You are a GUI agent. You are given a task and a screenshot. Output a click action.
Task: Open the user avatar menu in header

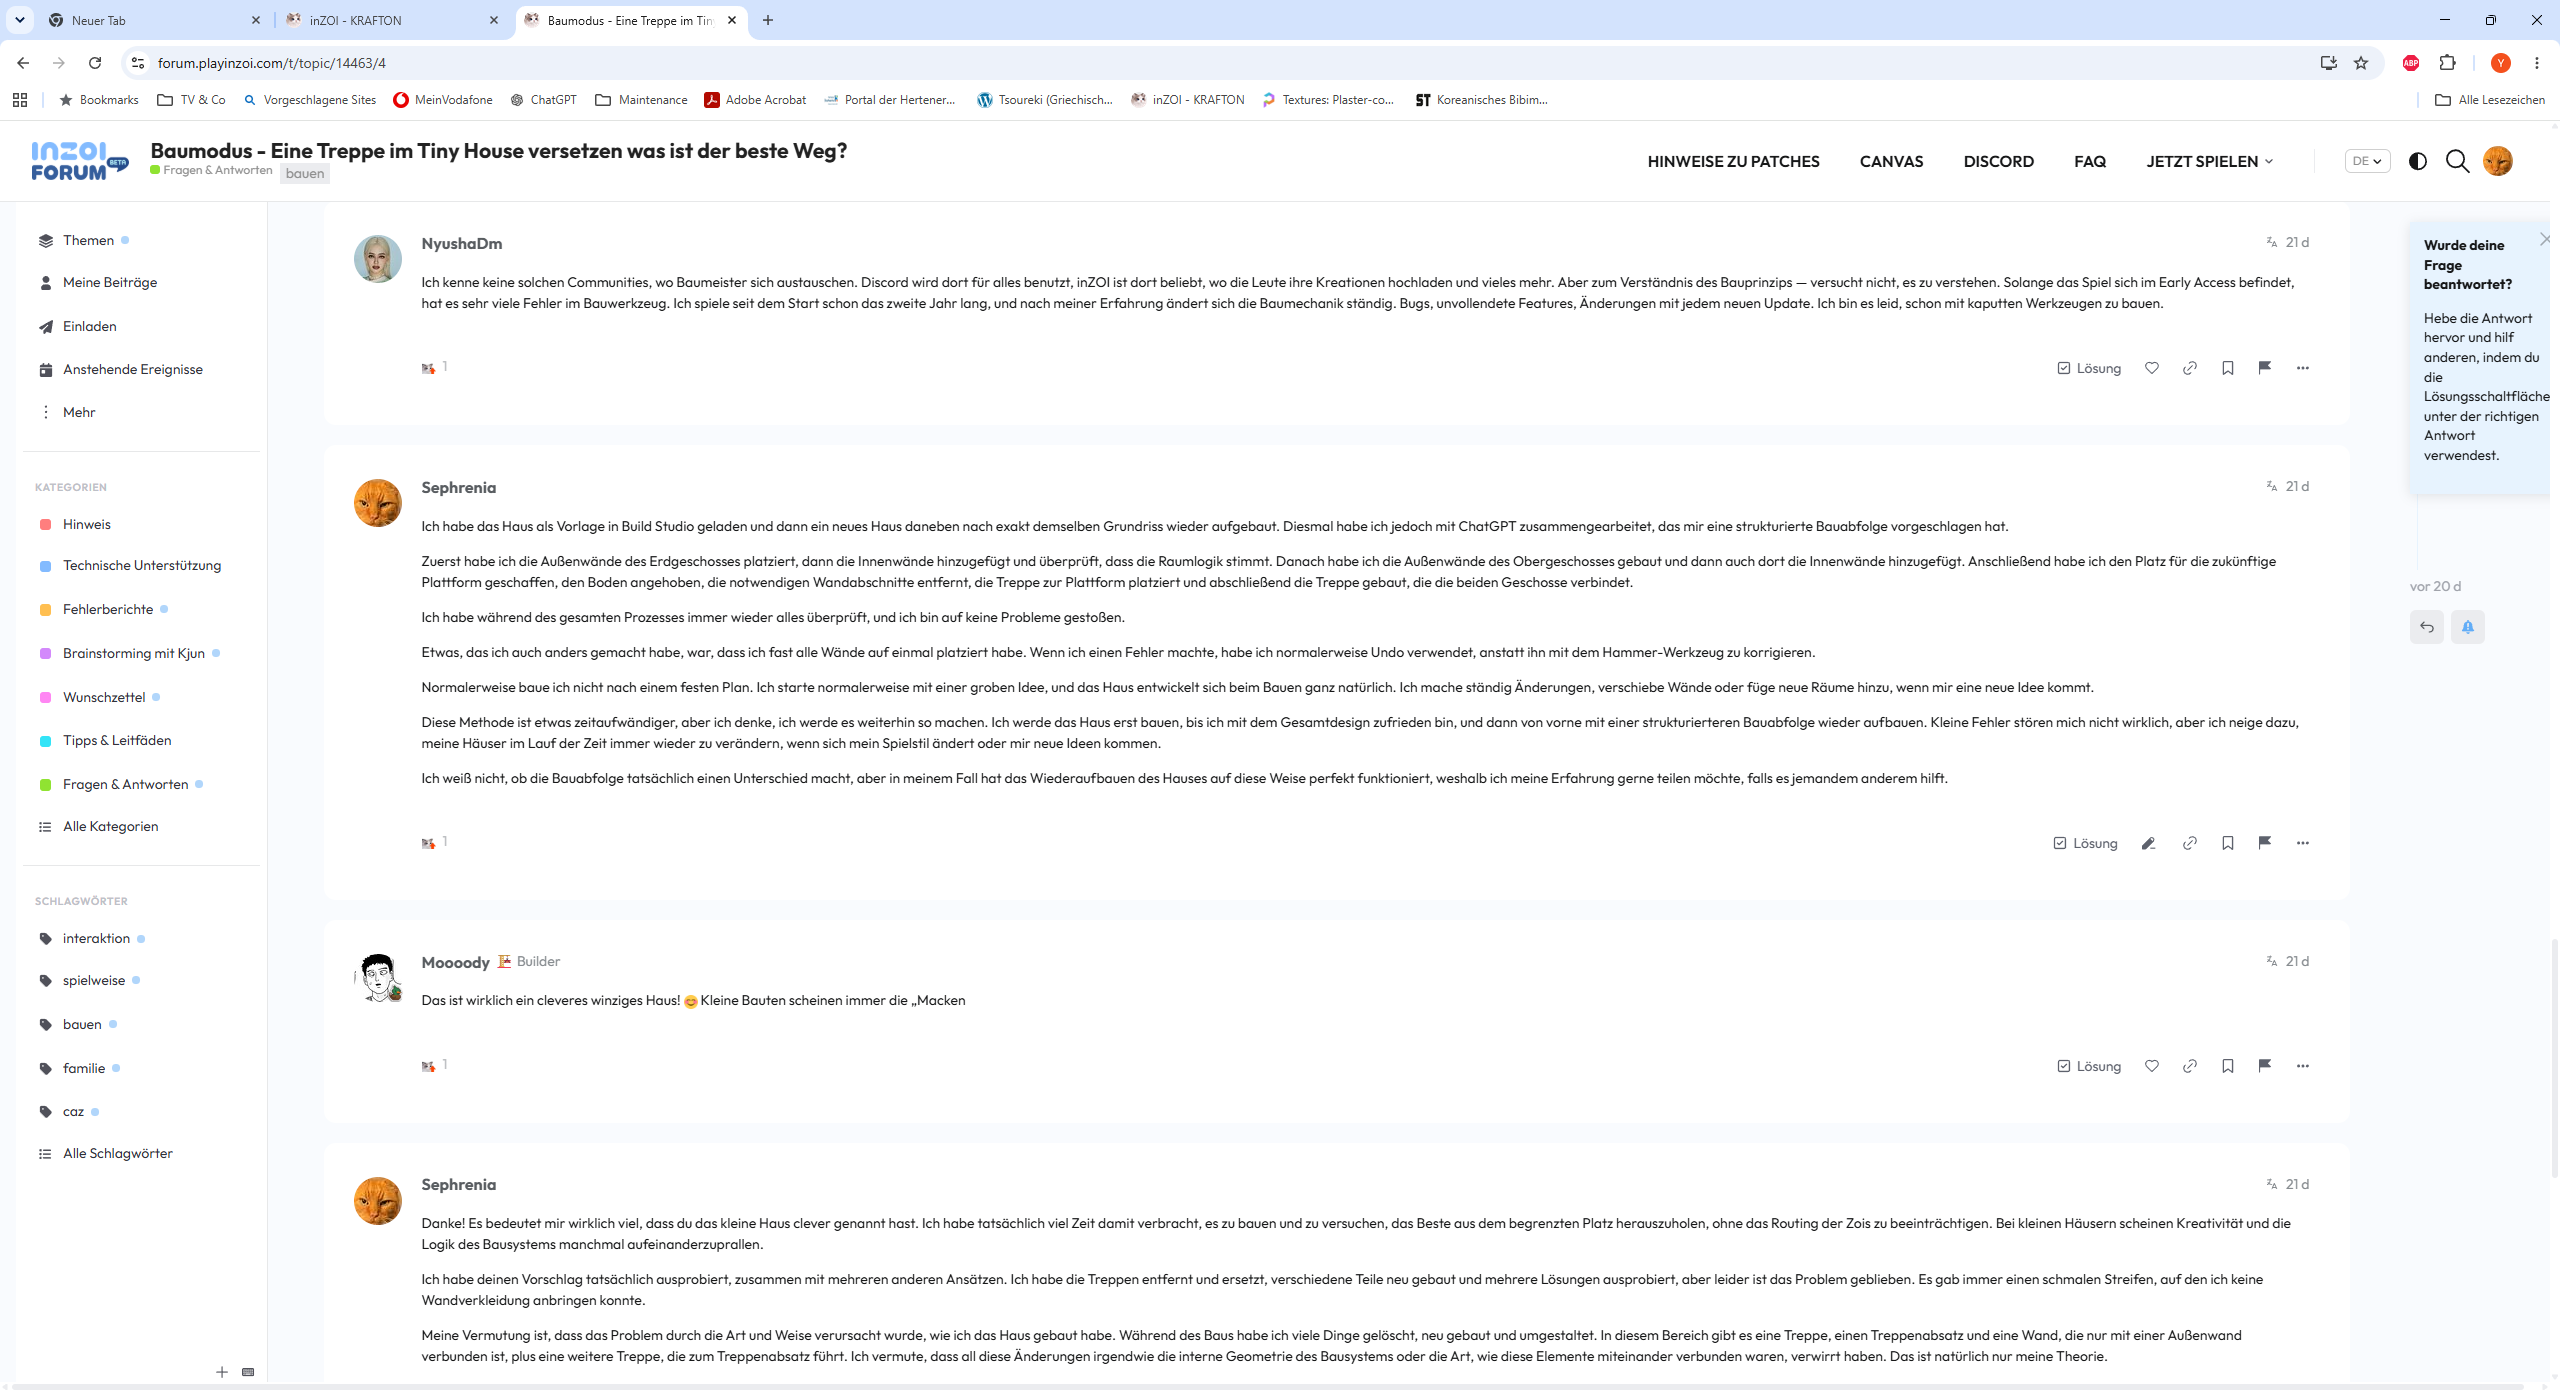2498,161
